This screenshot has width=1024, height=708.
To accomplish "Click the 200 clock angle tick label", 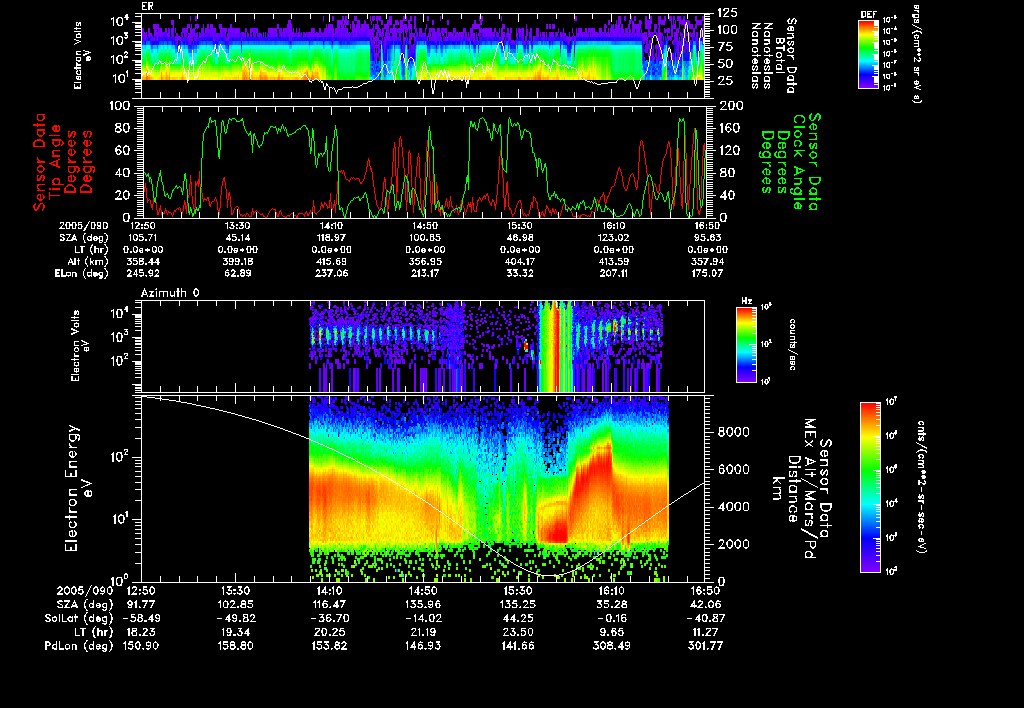I will (x=731, y=106).
